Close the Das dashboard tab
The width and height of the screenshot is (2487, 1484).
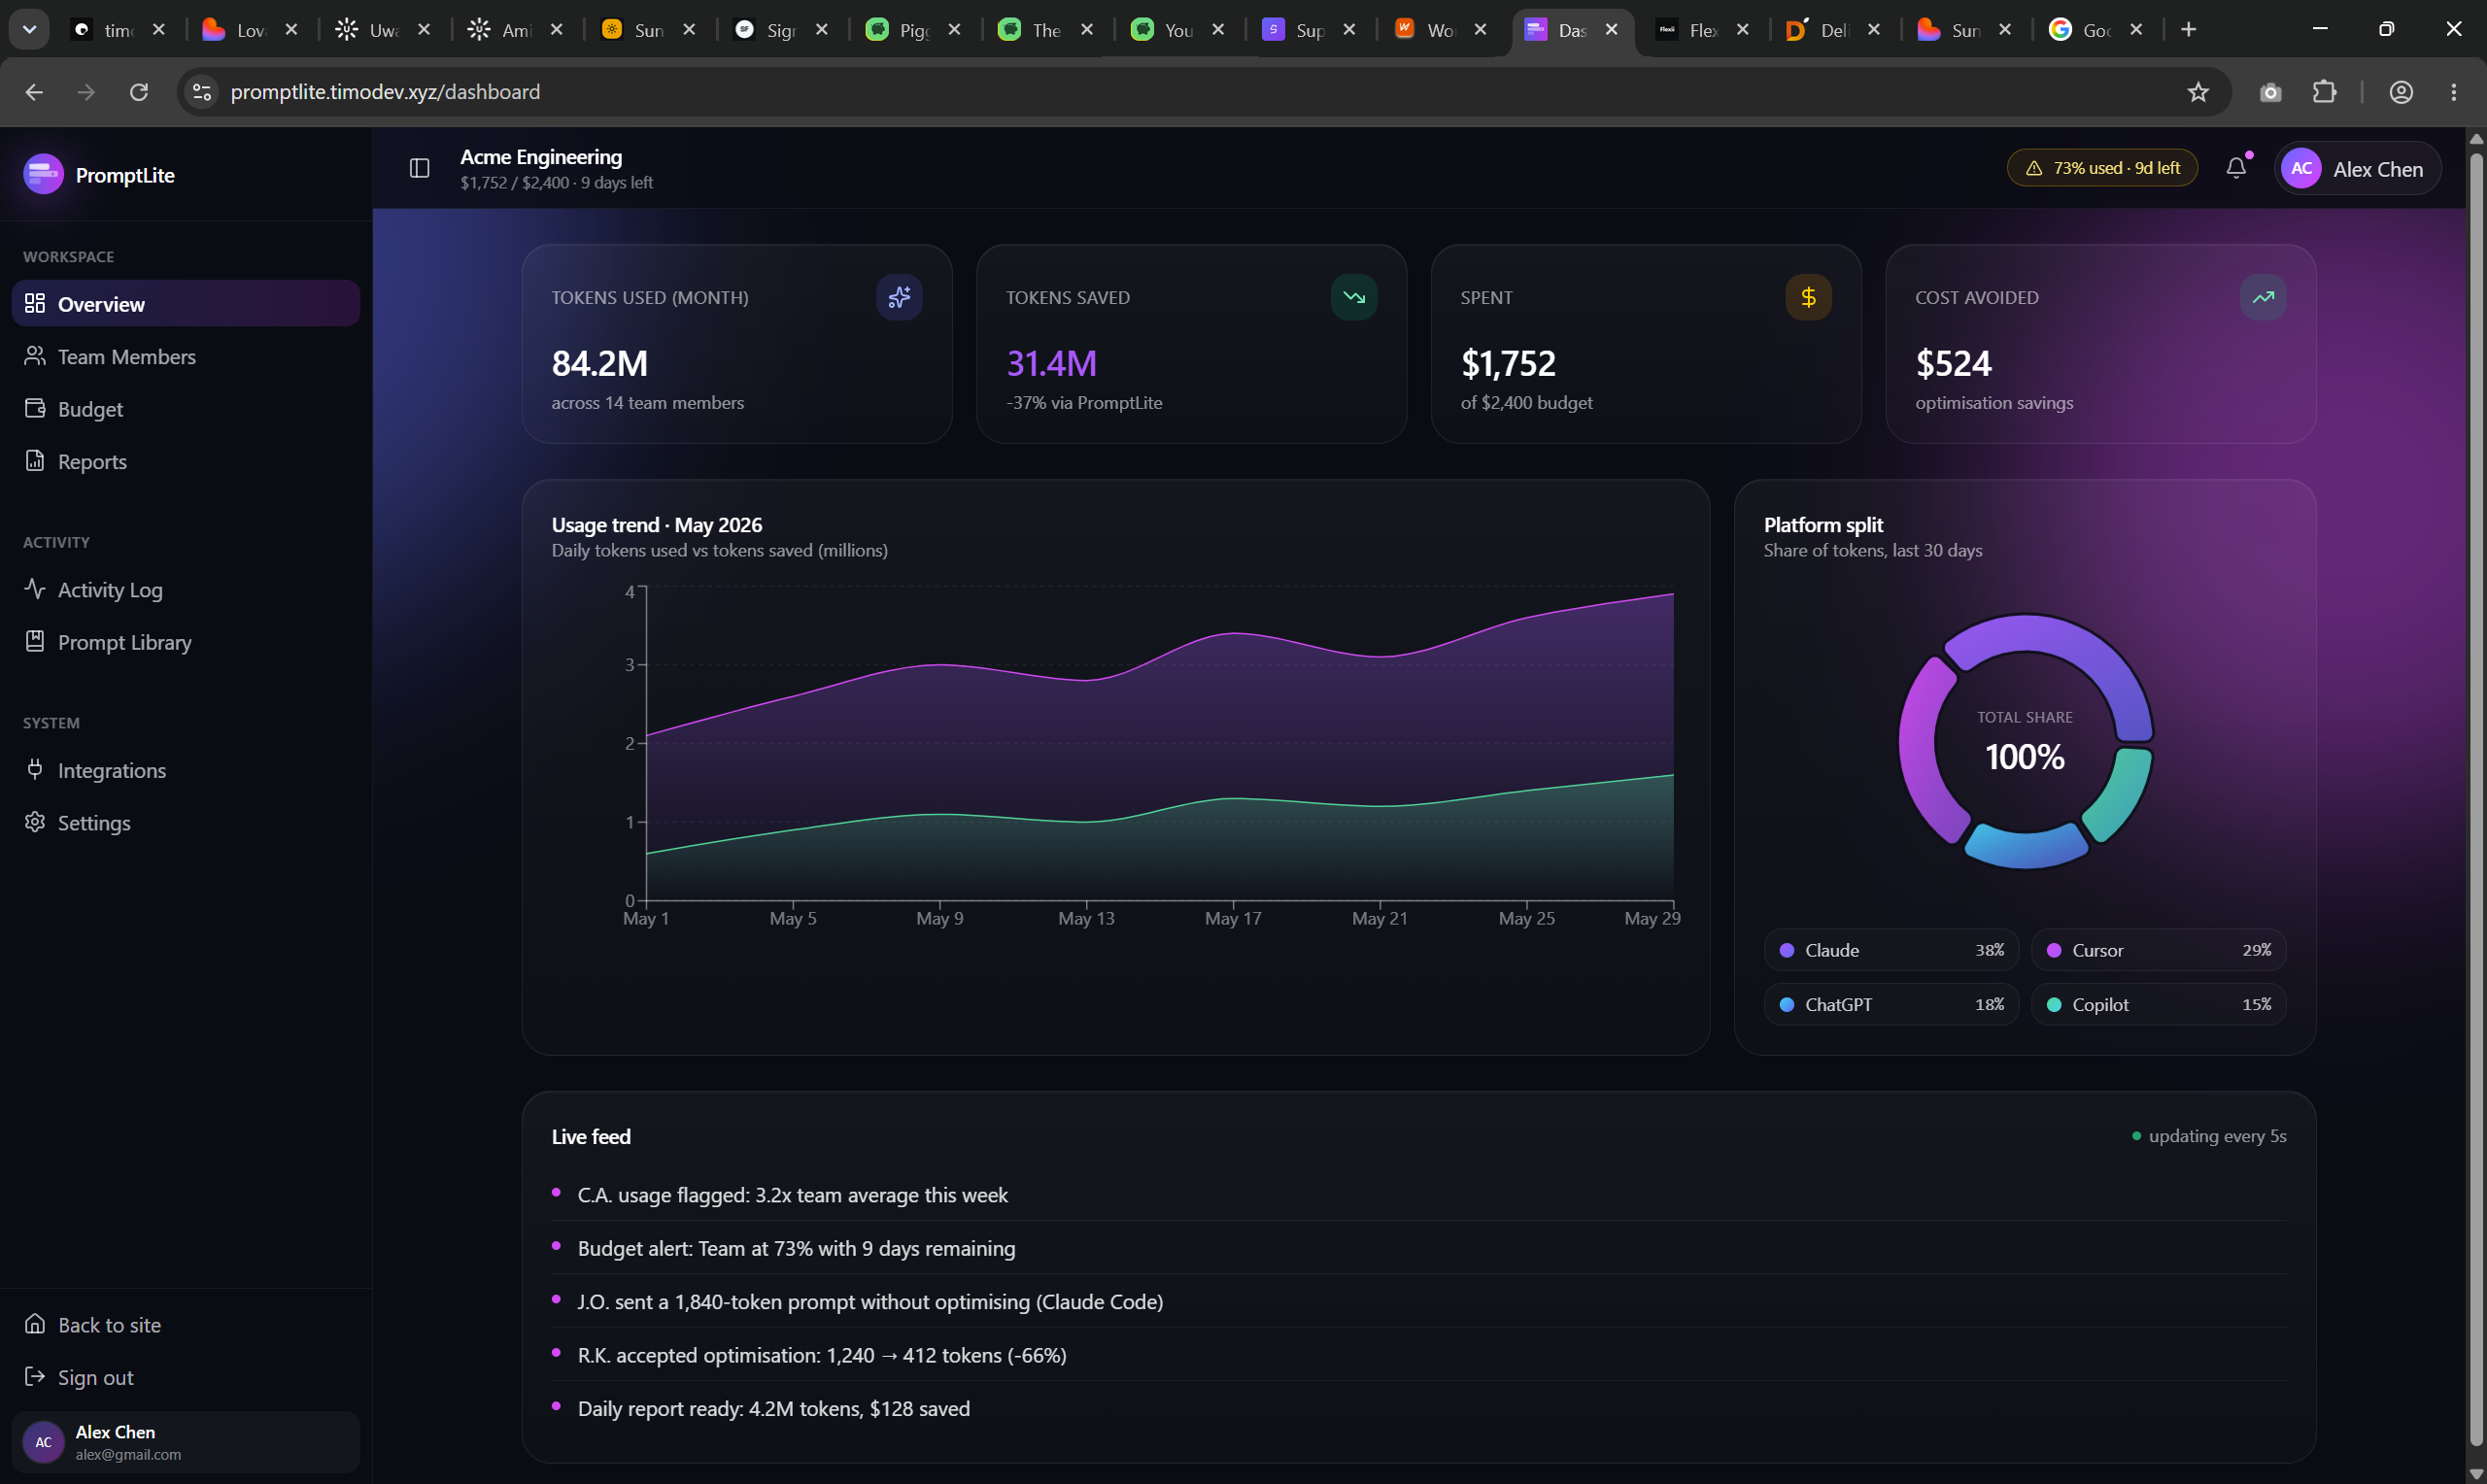point(1612,30)
